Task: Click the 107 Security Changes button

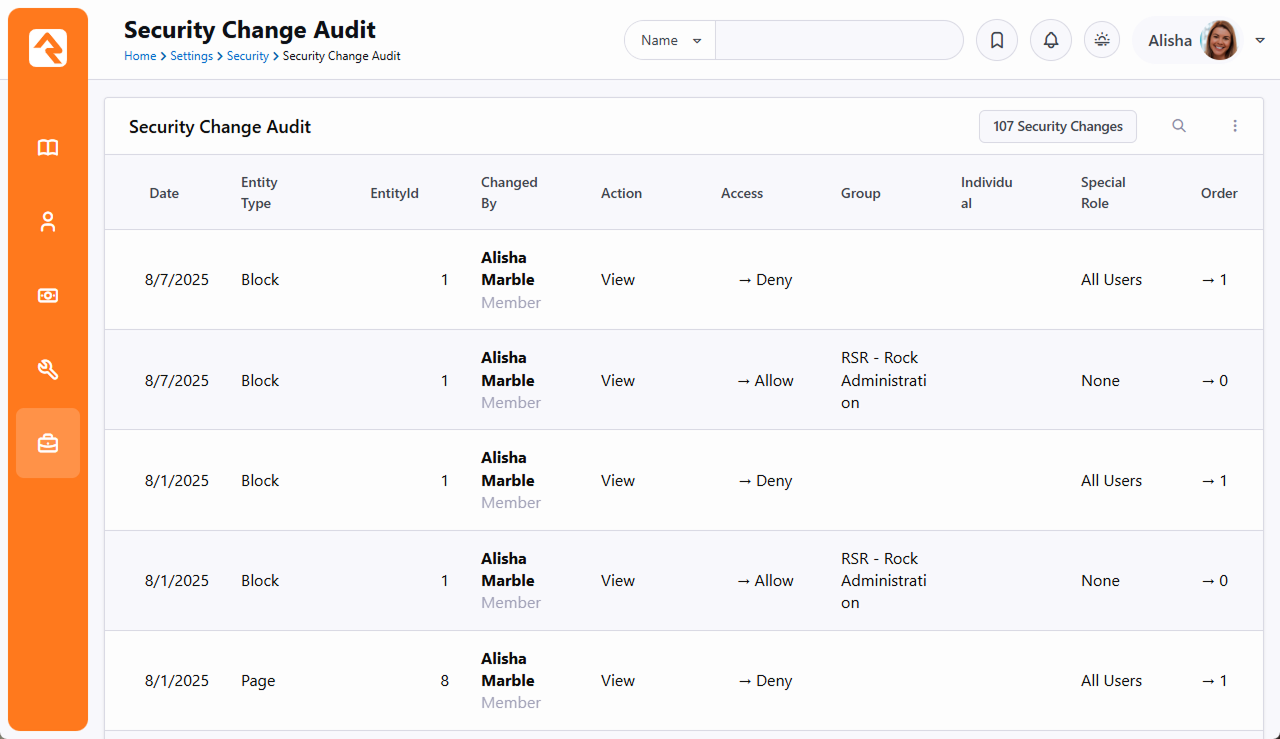Action: point(1057,126)
